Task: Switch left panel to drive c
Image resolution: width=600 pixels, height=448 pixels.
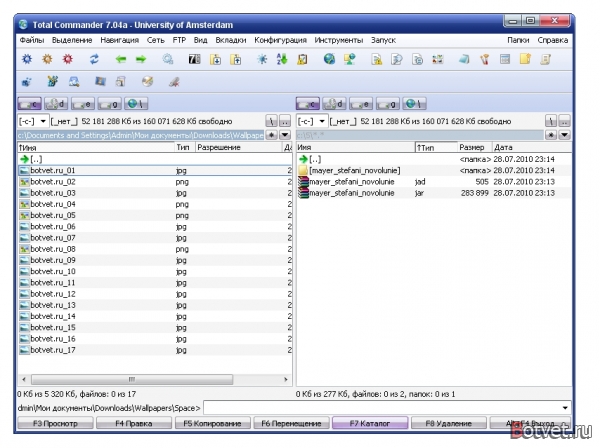Action: pyautogui.click(x=29, y=104)
